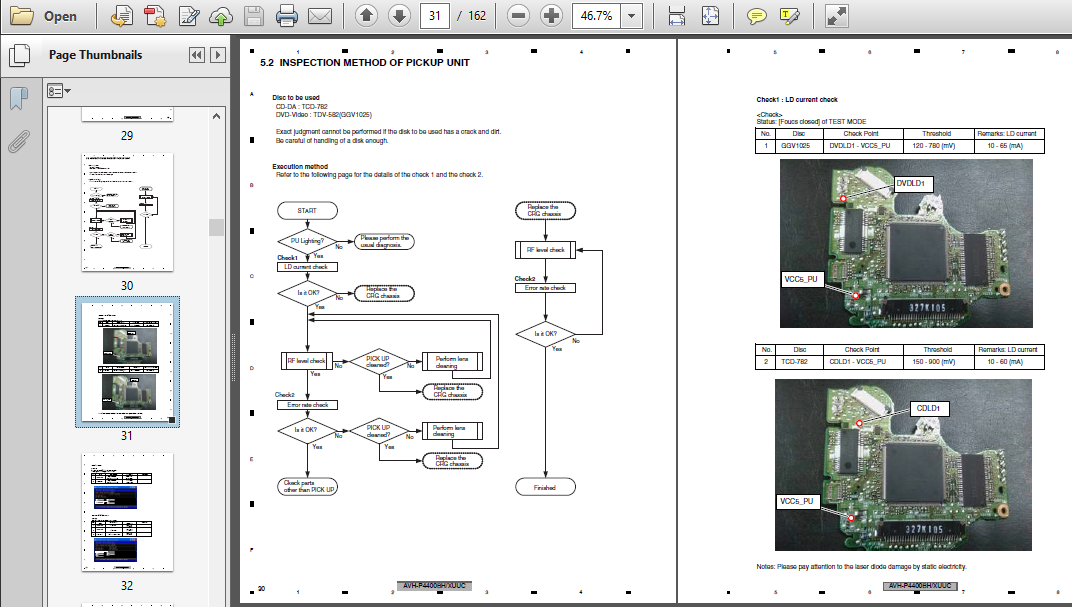
Task: Click the 'Disc to be used' text
Action: (x=295, y=98)
